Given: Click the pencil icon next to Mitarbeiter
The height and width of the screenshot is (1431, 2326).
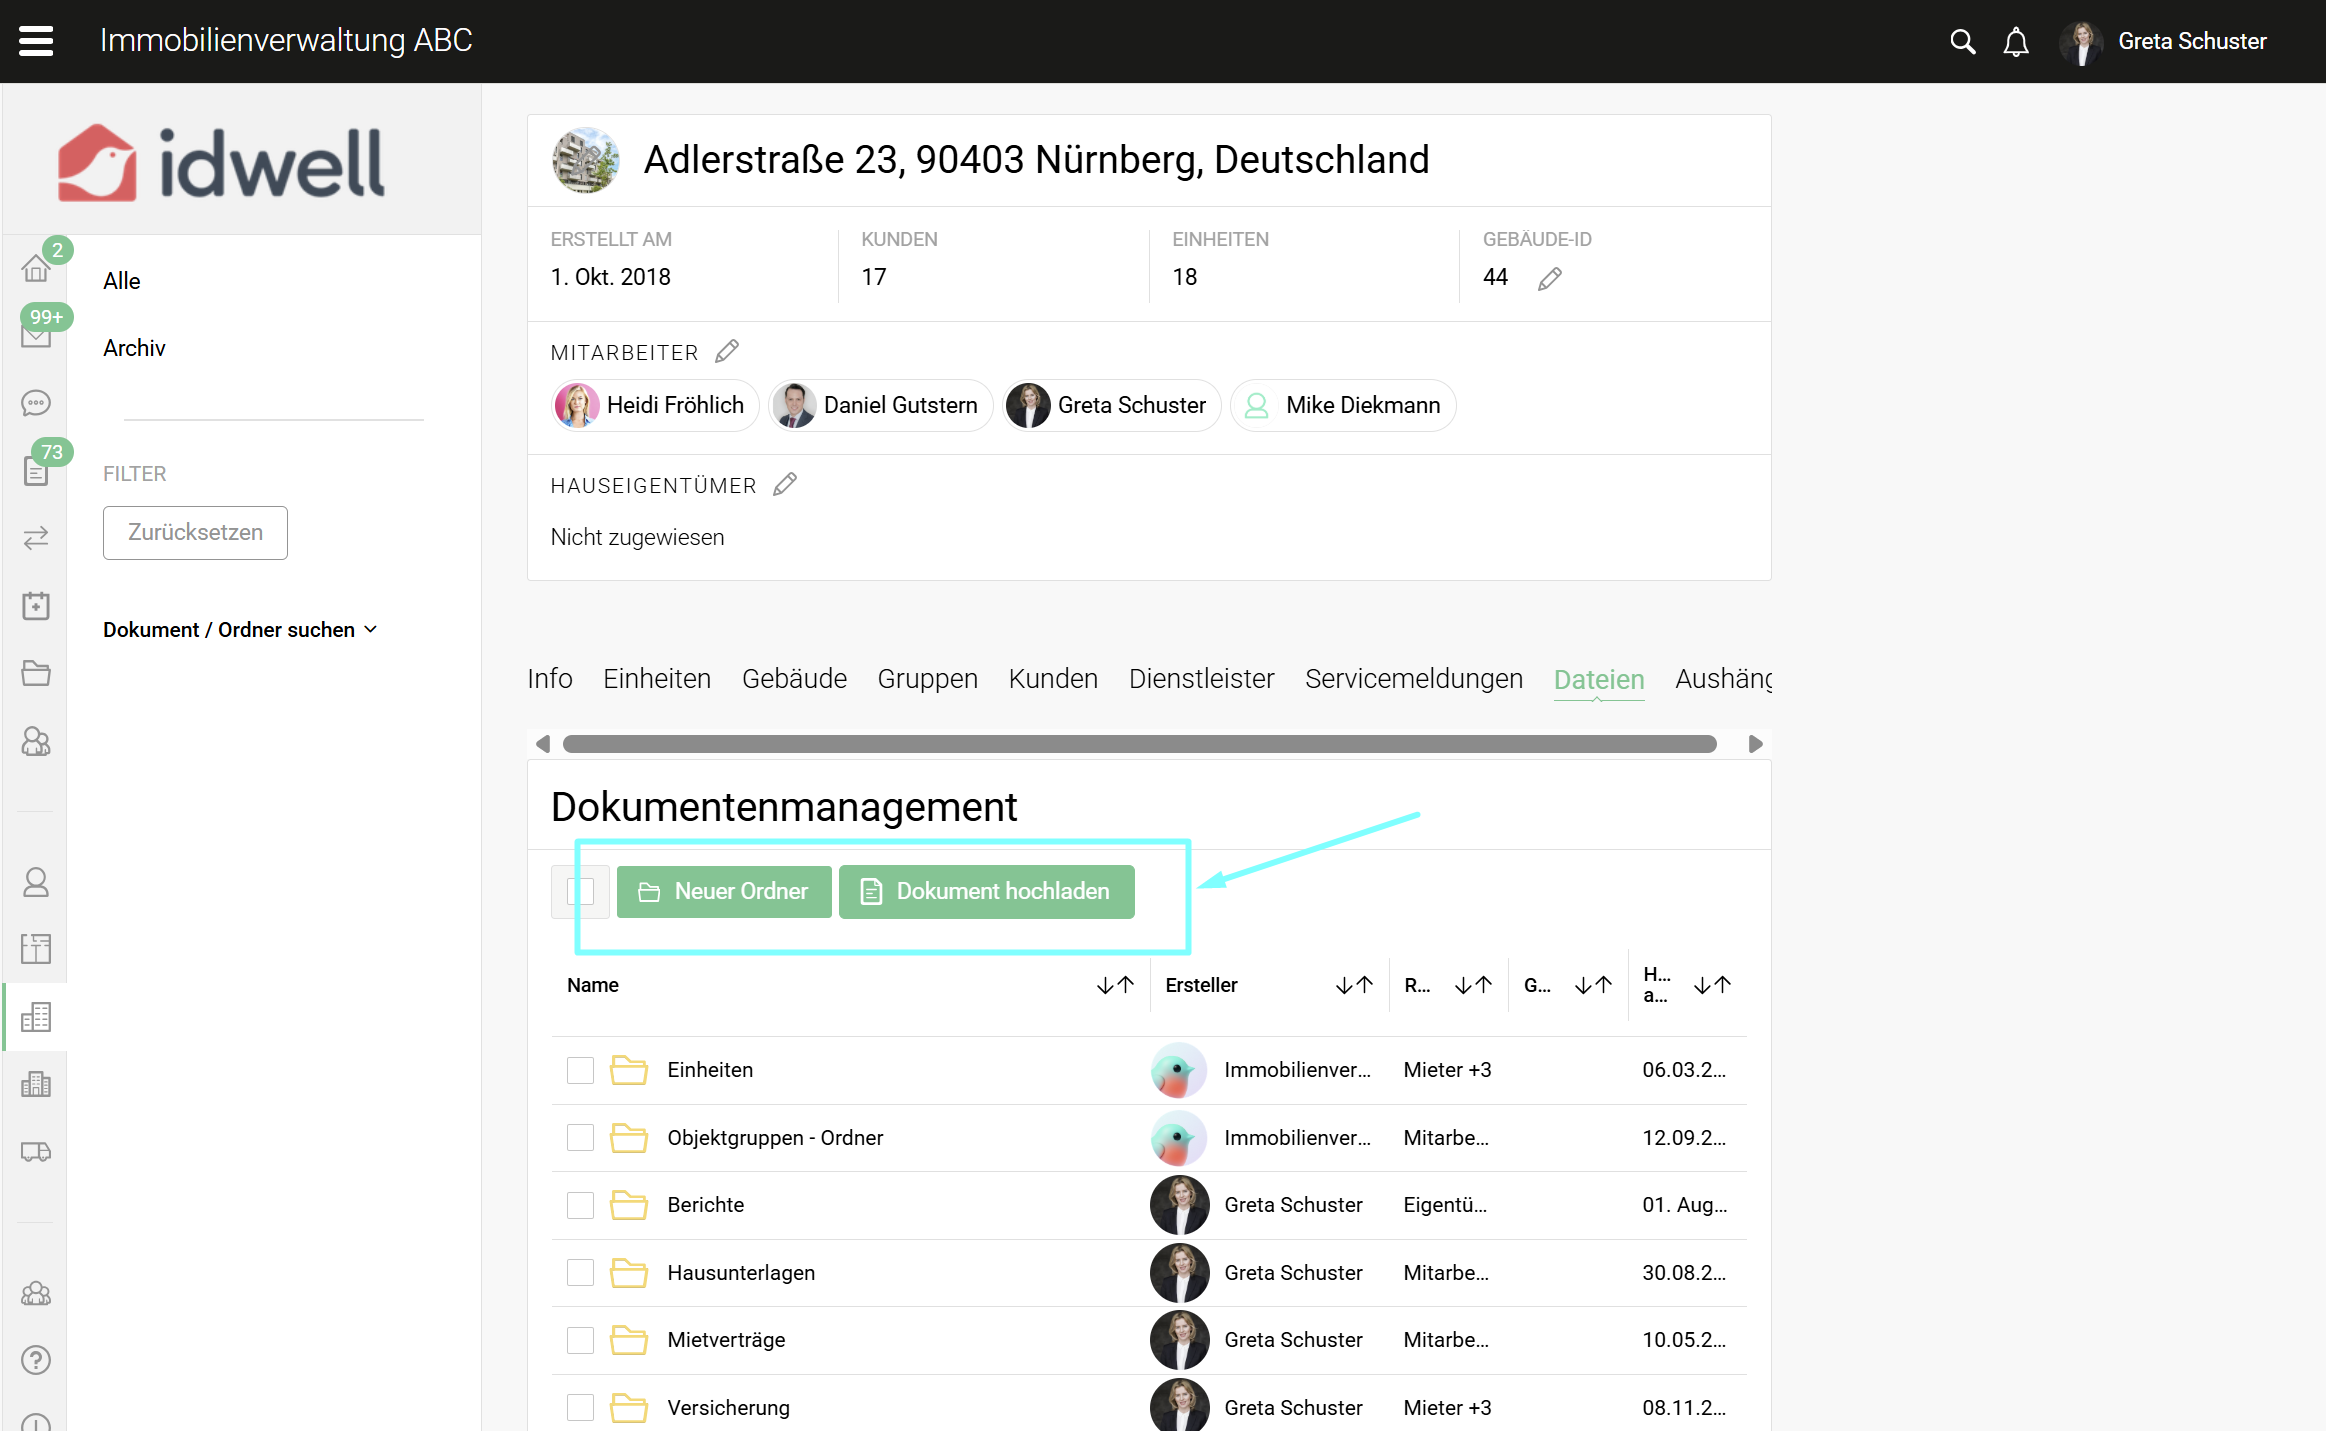Looking at the screenshot, I should 727,351.
